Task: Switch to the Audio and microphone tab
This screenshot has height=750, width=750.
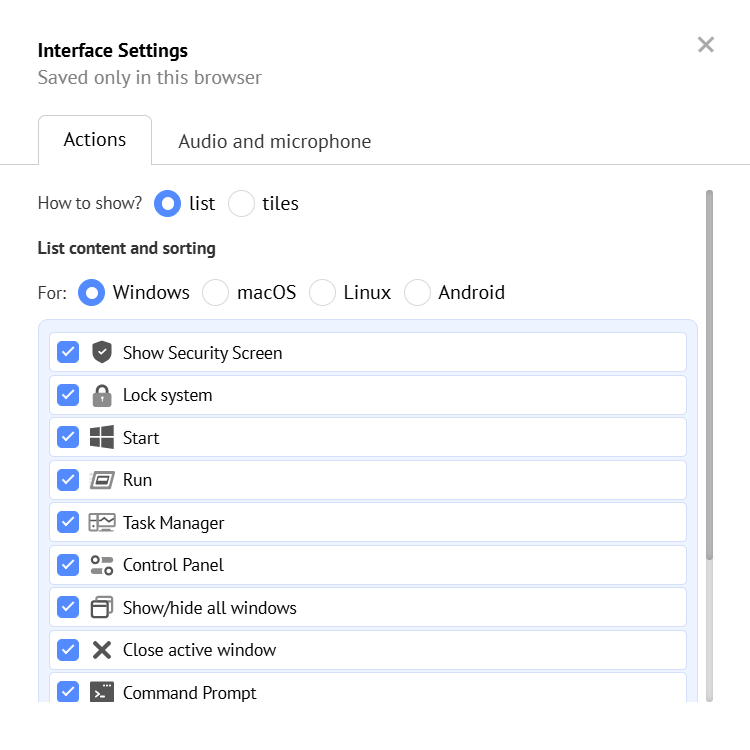Action: coord(274,142)
